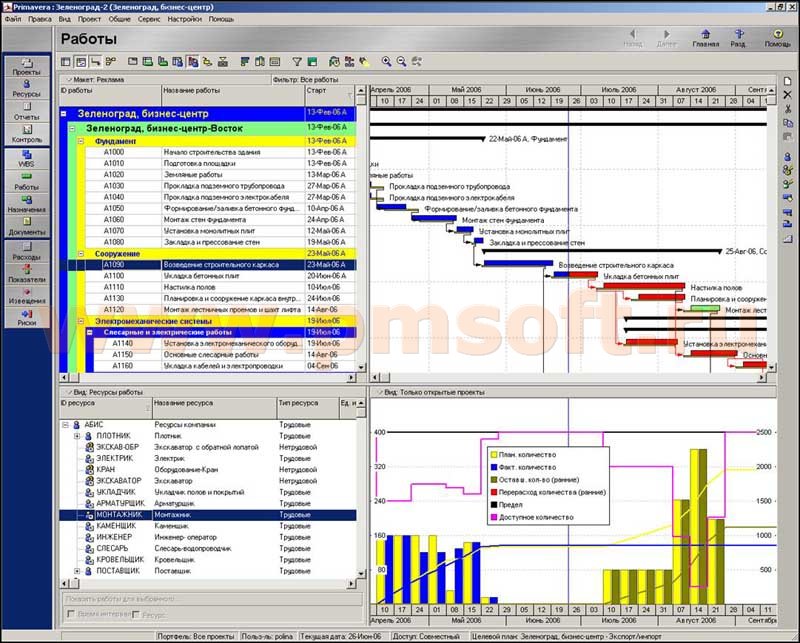Click the scheduling clock toolbar icon

tap(334, 62)
